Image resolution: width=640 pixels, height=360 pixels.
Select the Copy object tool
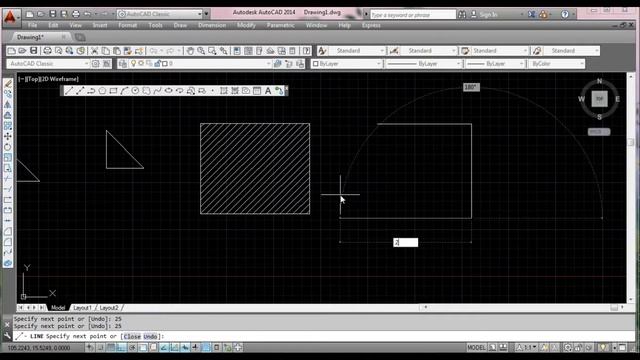coord(8,94)
